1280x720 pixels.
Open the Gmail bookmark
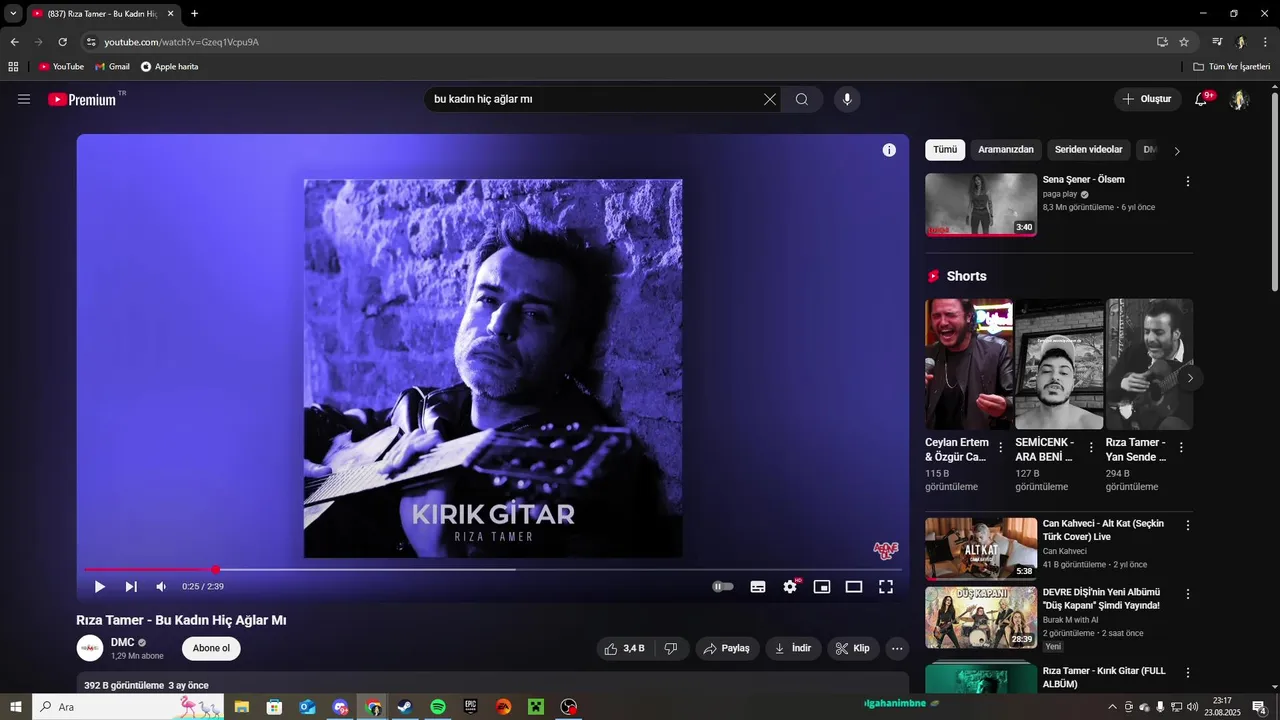(112, 67)
